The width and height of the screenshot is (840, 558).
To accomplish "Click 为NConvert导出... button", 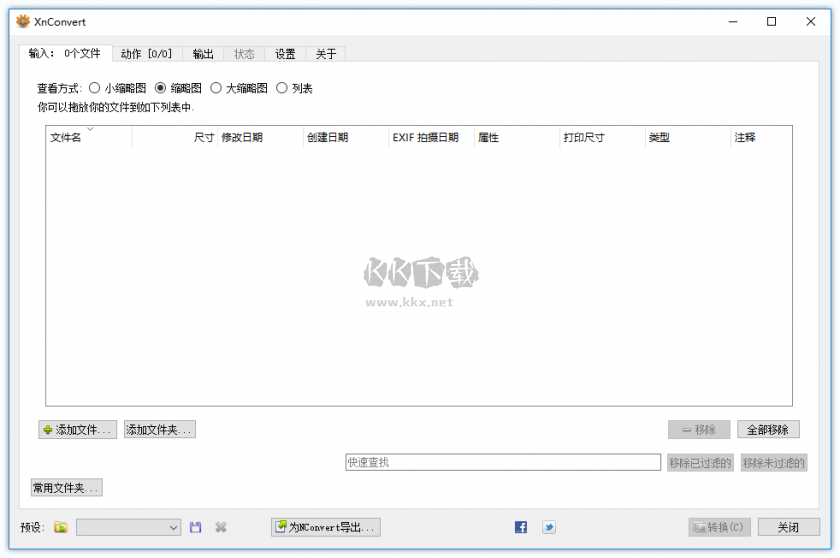I will 326,527.
